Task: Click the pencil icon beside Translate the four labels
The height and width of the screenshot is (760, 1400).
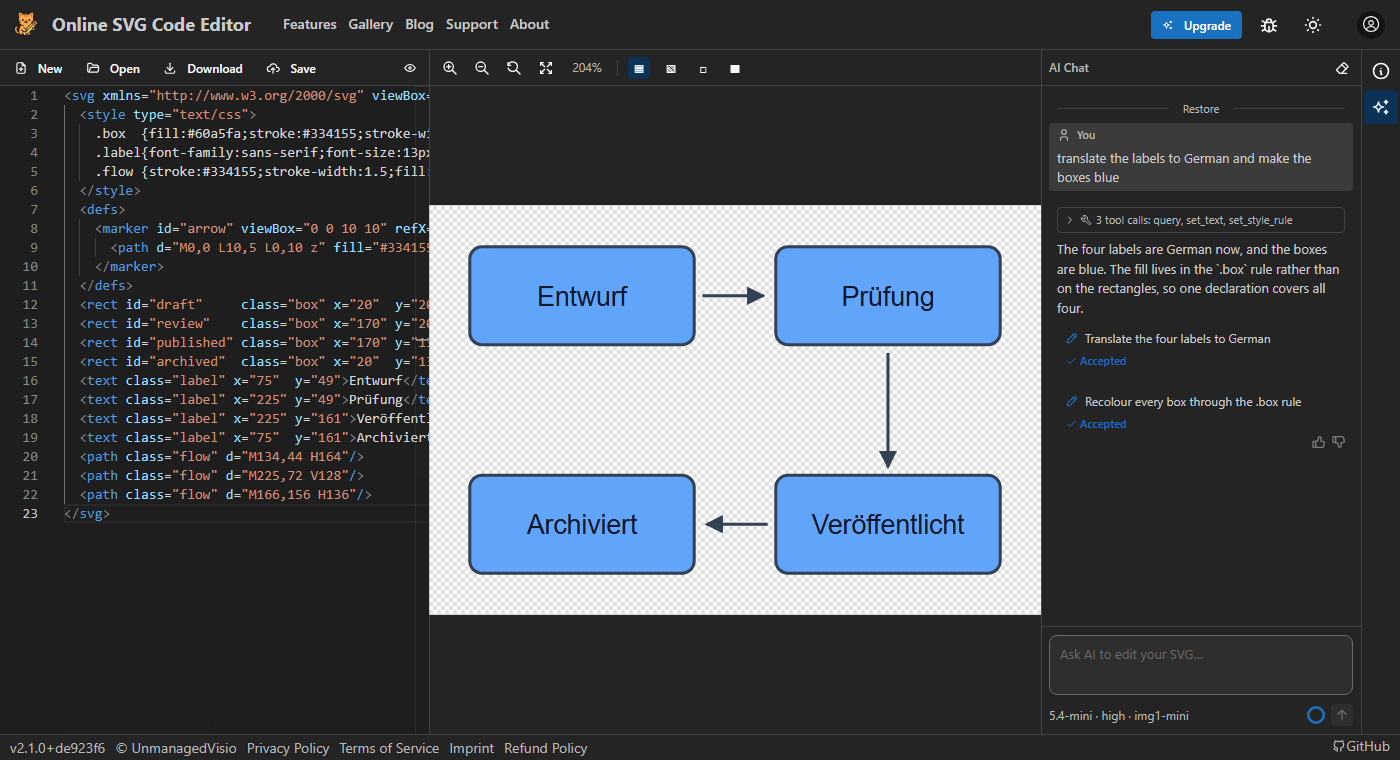Action: 1072,339
